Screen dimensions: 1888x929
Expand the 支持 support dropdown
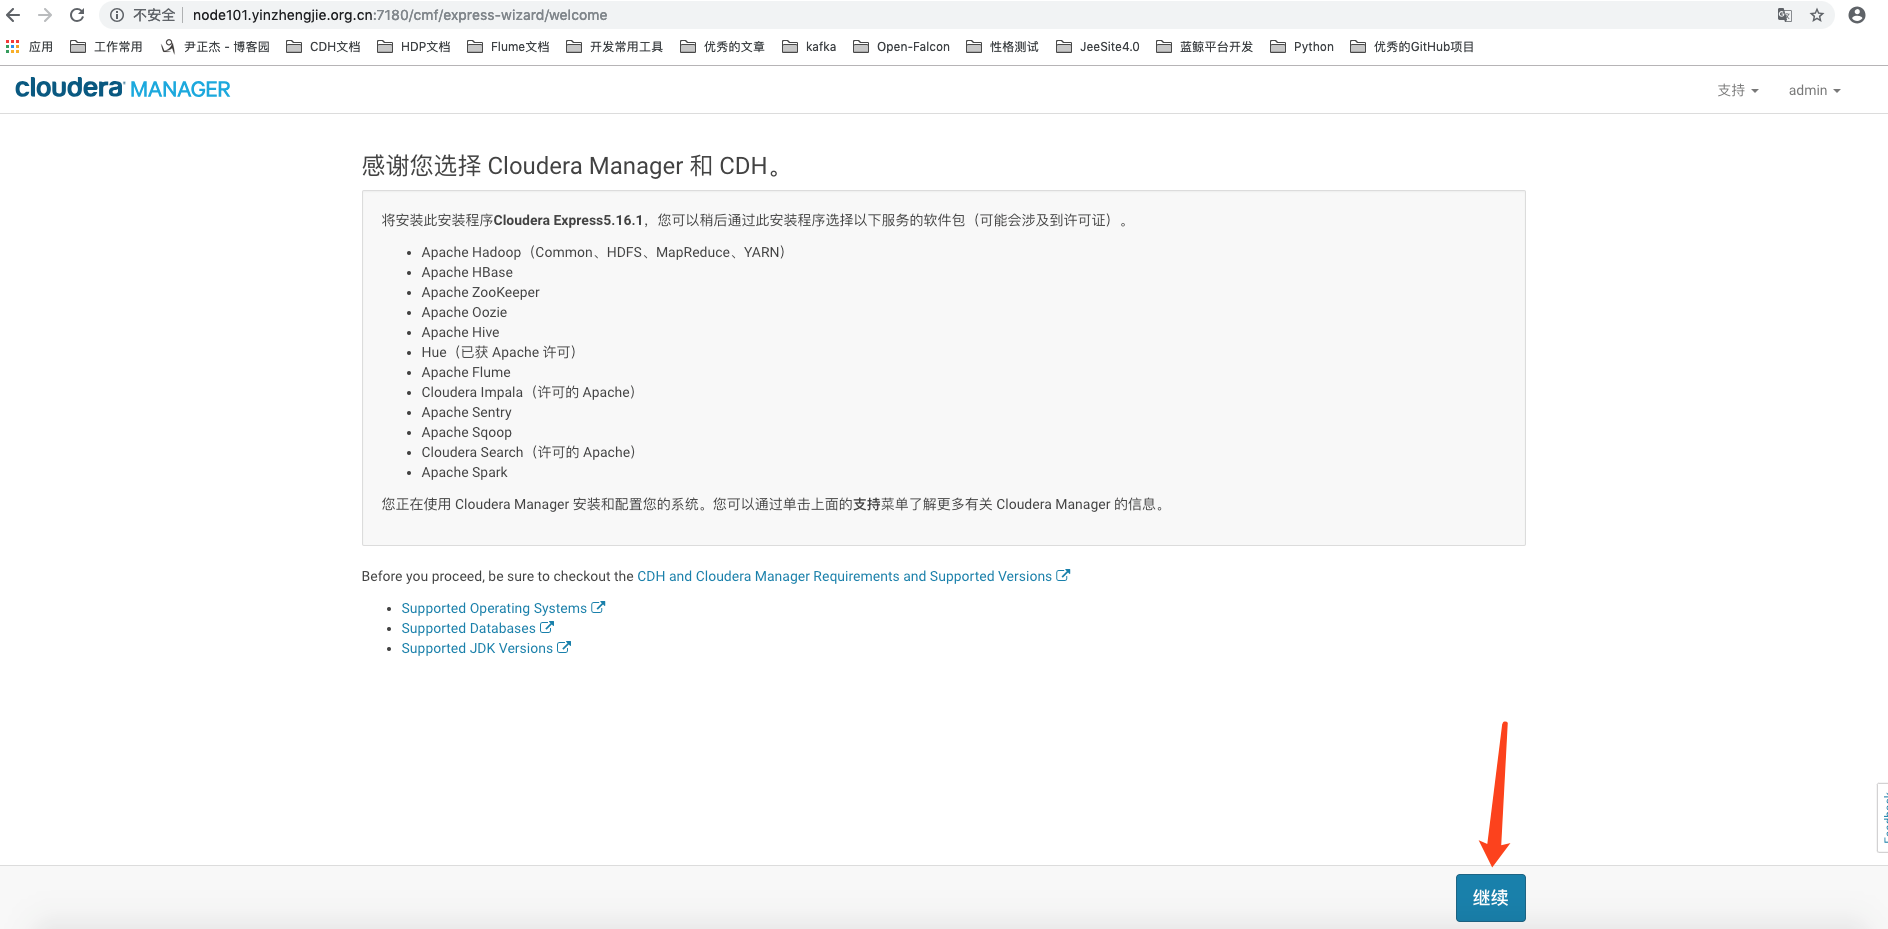coord(1738,90)
